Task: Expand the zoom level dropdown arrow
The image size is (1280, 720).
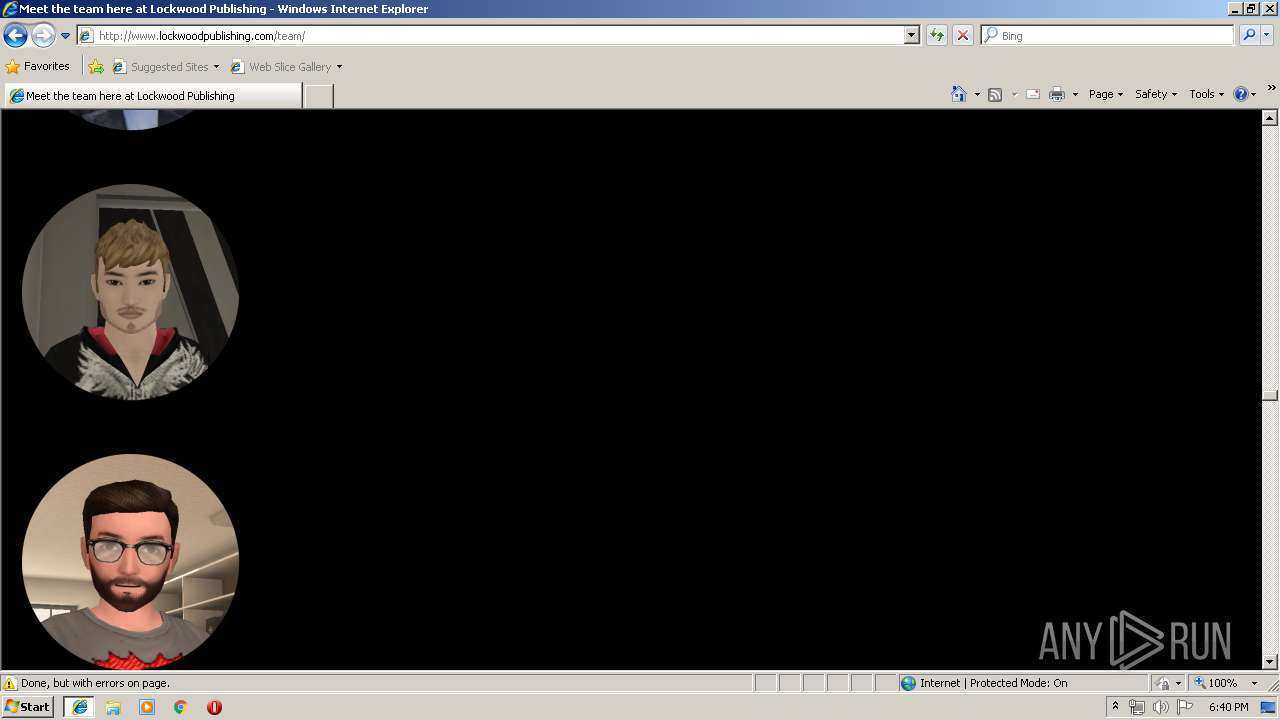Action: (x=1254, y=684)
